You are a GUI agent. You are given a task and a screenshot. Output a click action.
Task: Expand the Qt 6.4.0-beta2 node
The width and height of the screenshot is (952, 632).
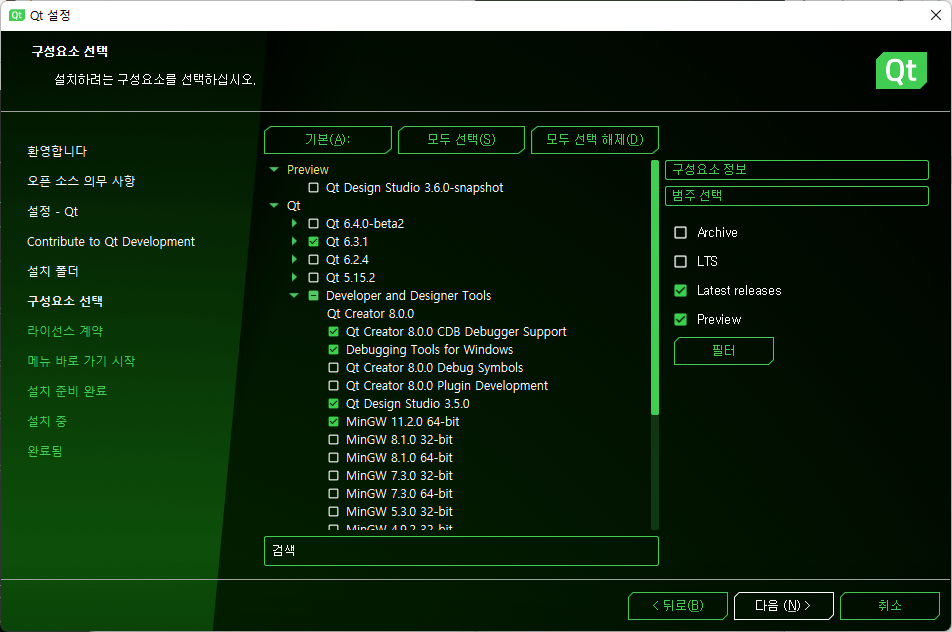294,223
